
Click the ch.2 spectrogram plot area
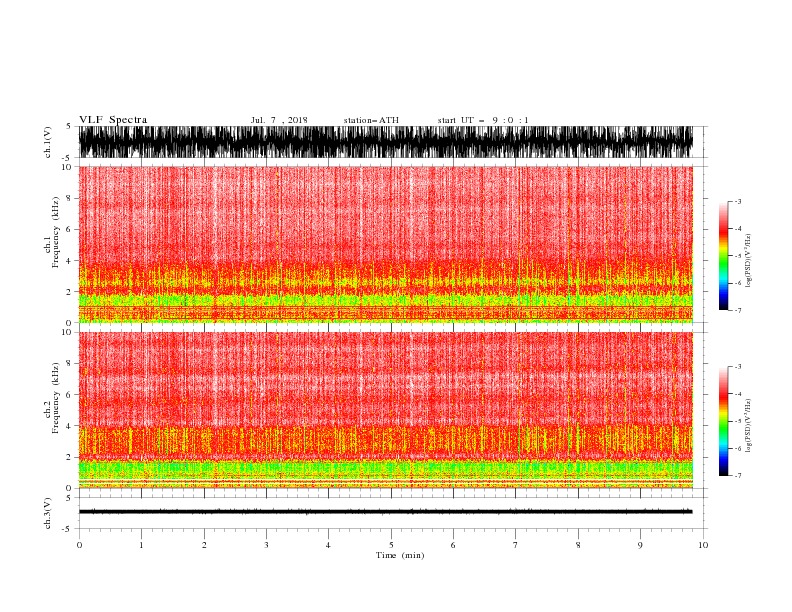click(x=386, y=410)
